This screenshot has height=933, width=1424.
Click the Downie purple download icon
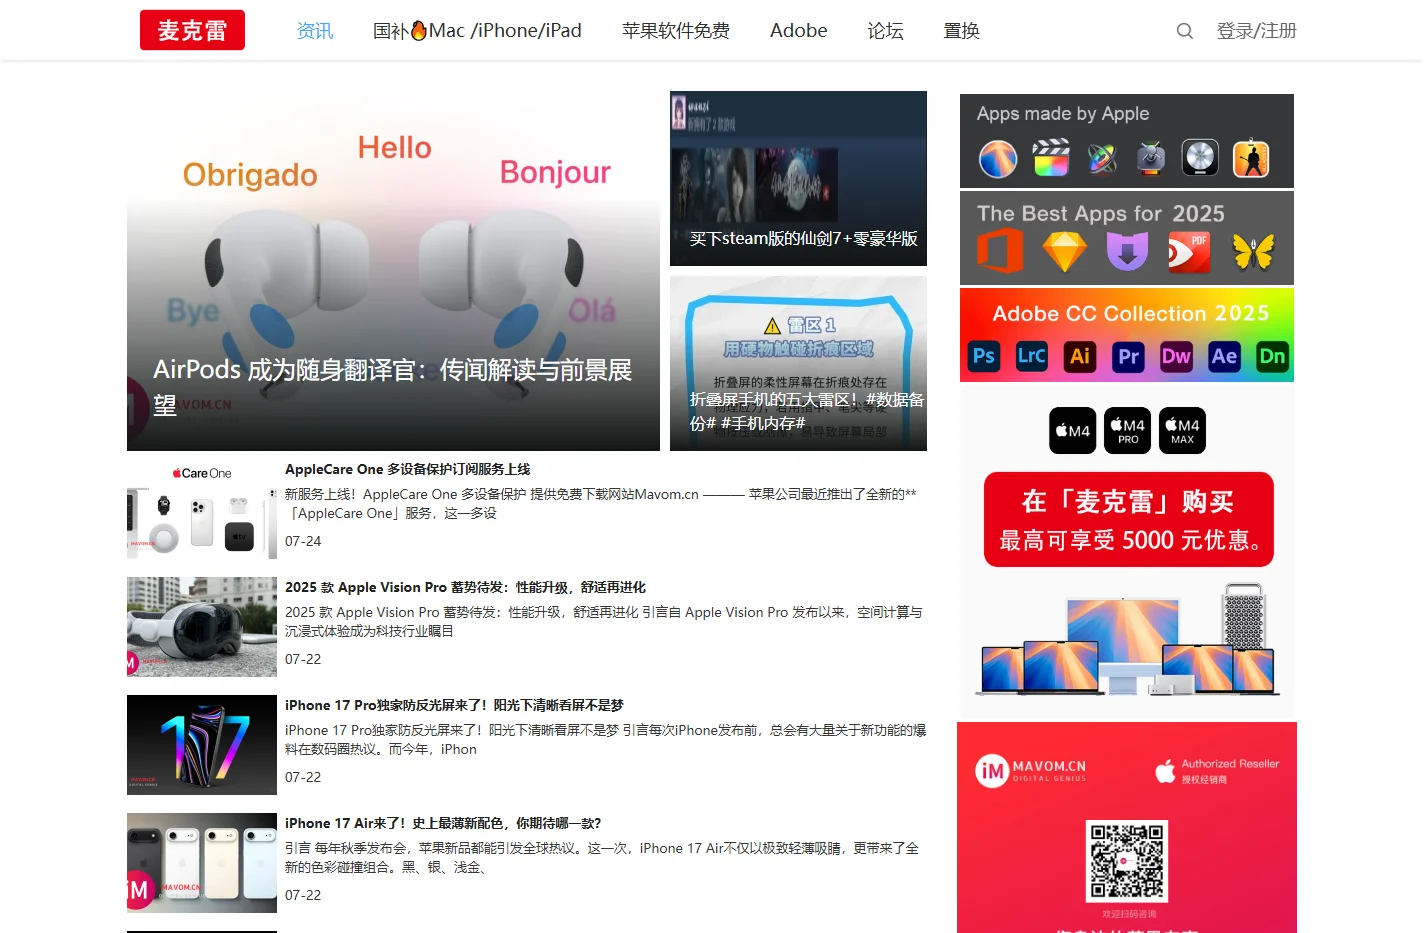pos(1127,251)
